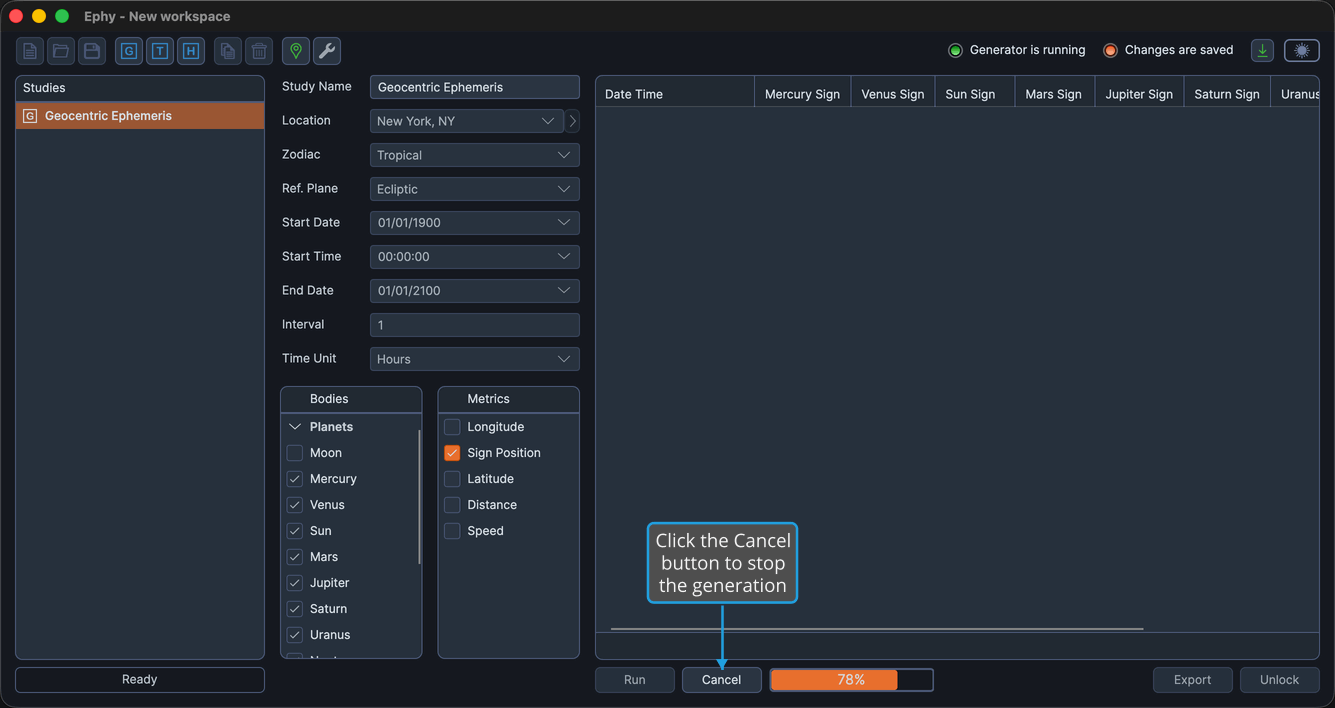The height and width of the screenshot is (708, 1335).
Task: Open the Start Time dropdown
Action: tap(475, 257)
